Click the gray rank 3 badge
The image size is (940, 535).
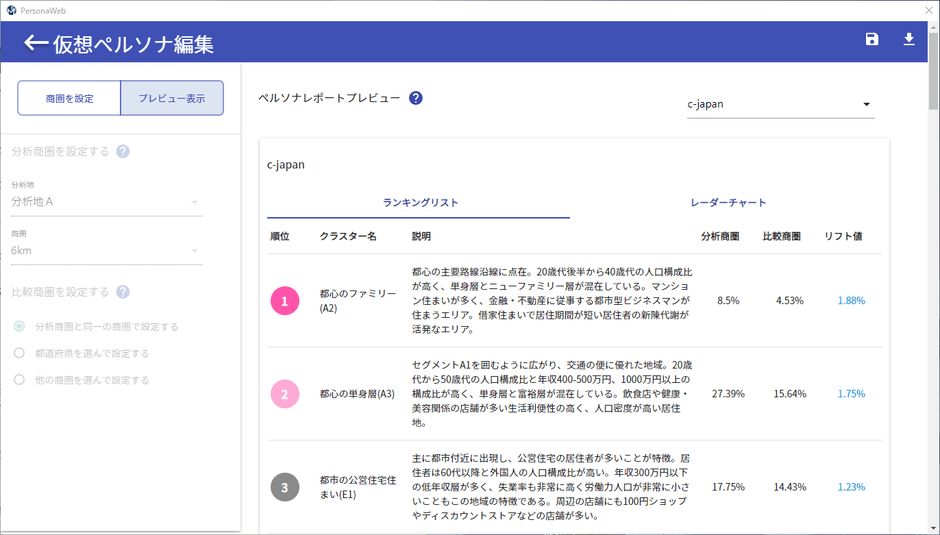tap(285, 487)
